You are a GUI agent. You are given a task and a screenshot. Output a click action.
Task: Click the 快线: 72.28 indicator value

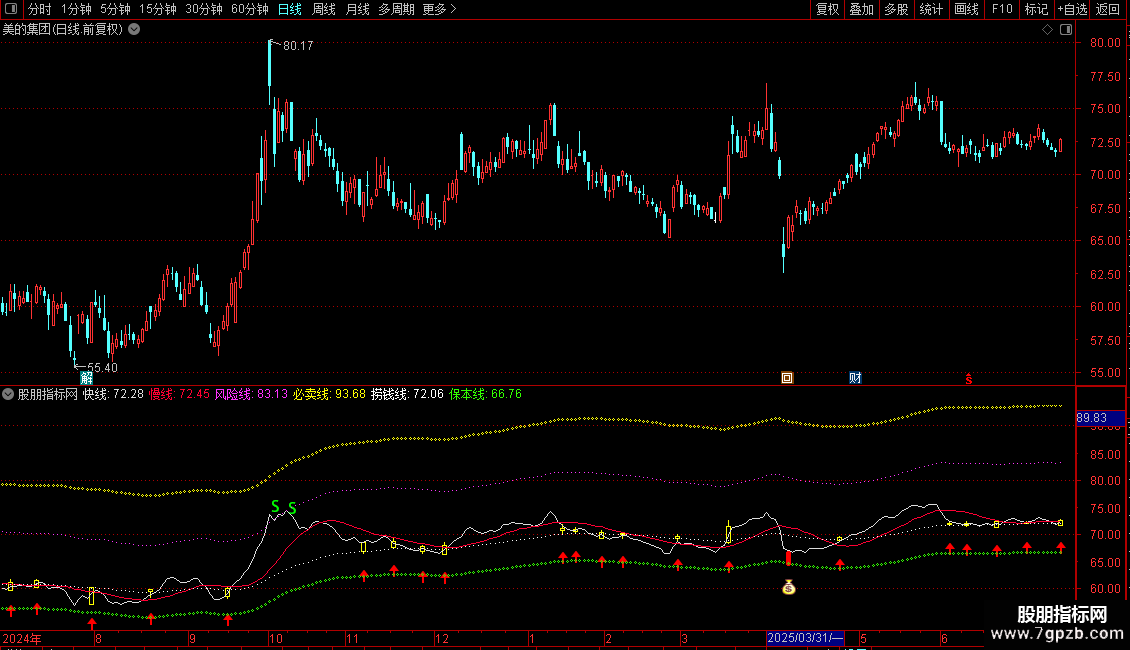113,394
